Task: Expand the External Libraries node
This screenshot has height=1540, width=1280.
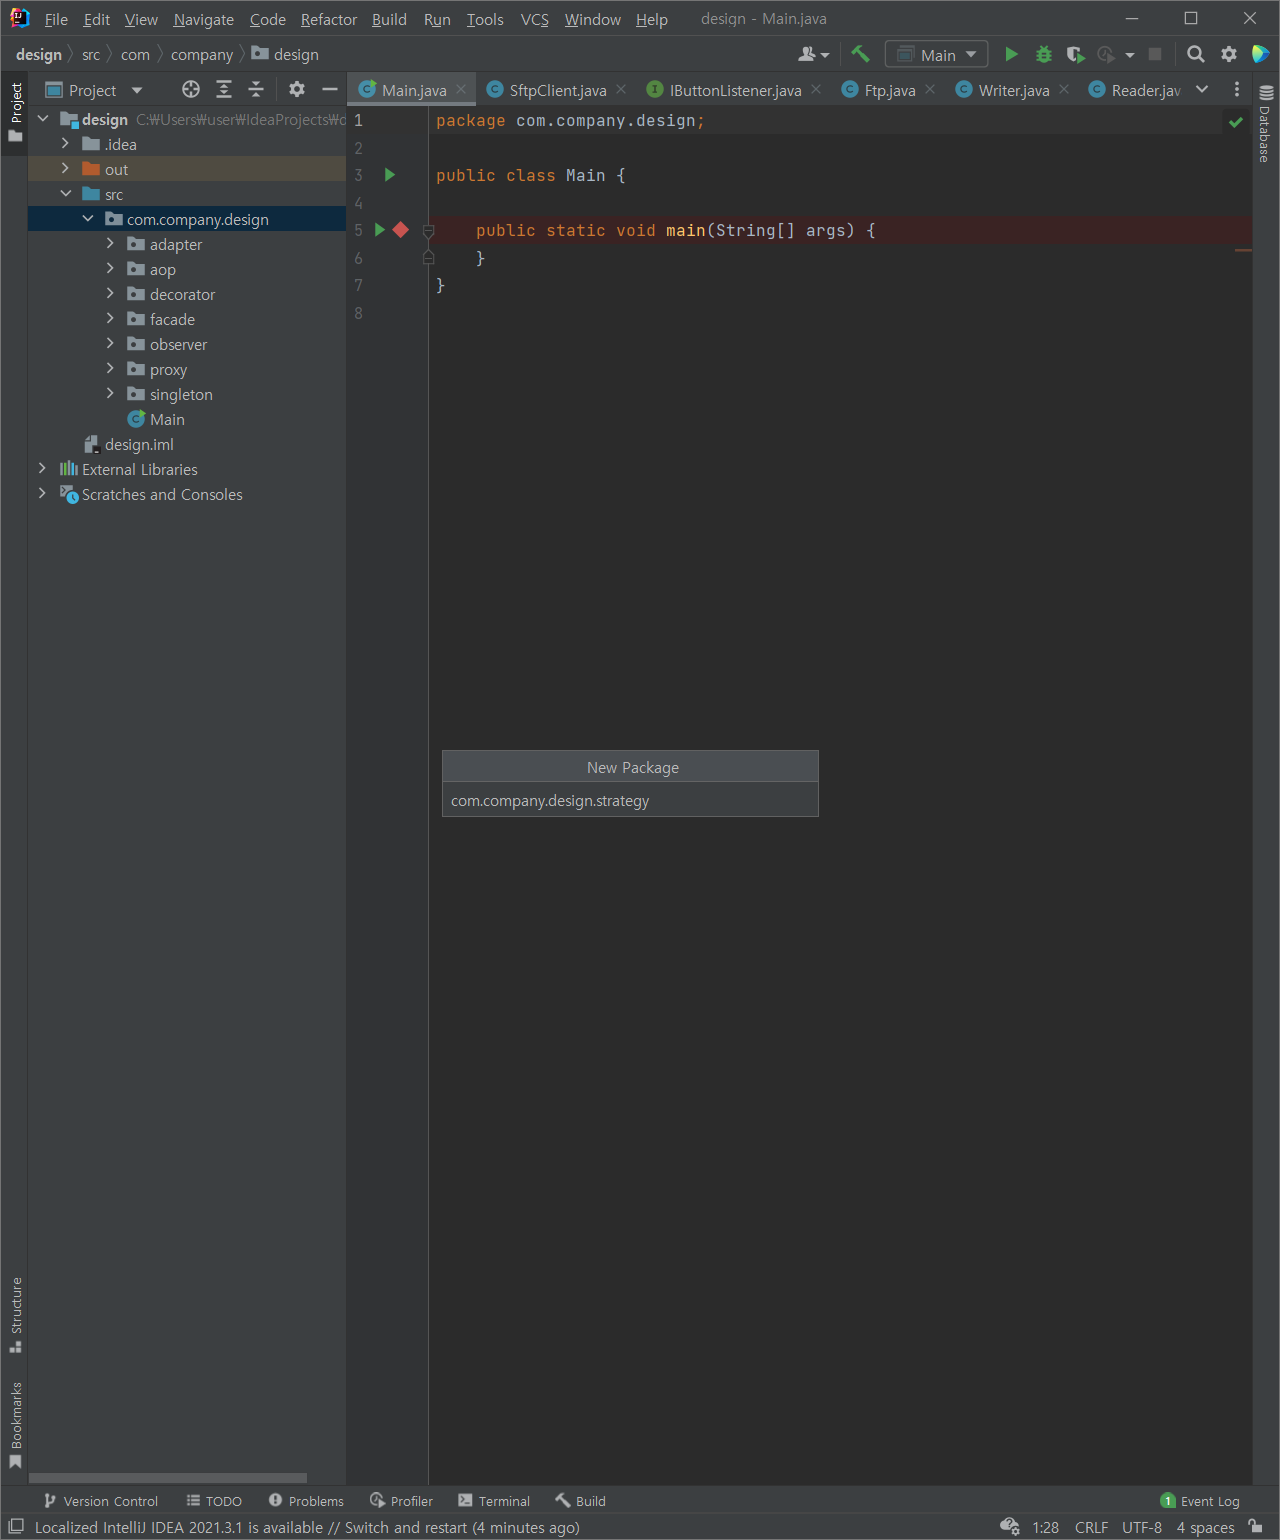Action: [42, 469]
